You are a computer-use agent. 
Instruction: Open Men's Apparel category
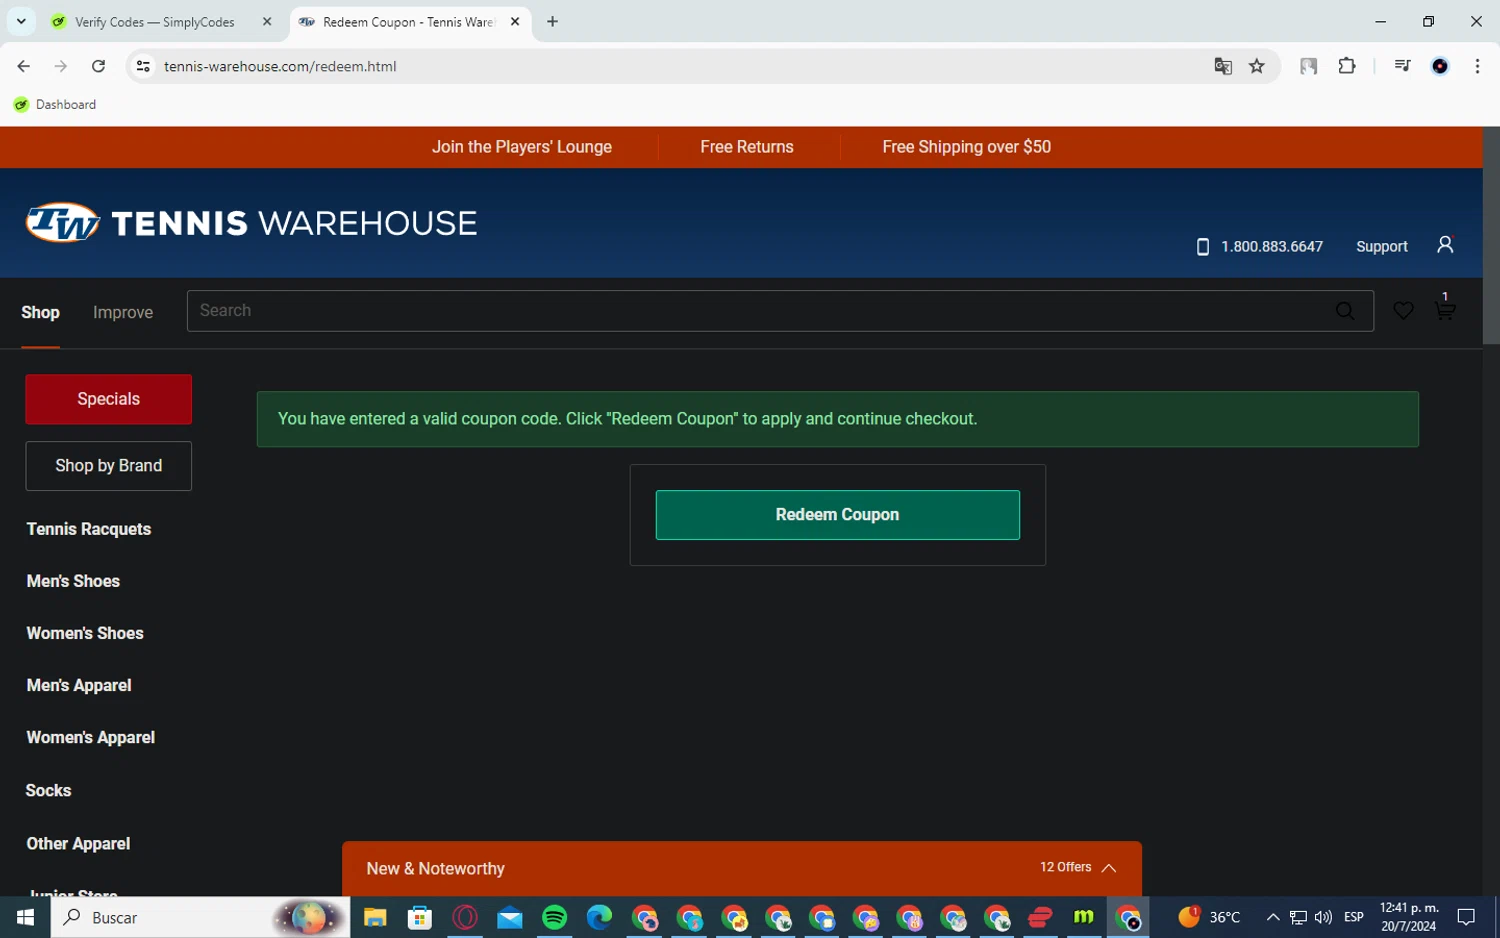(79, 685)
